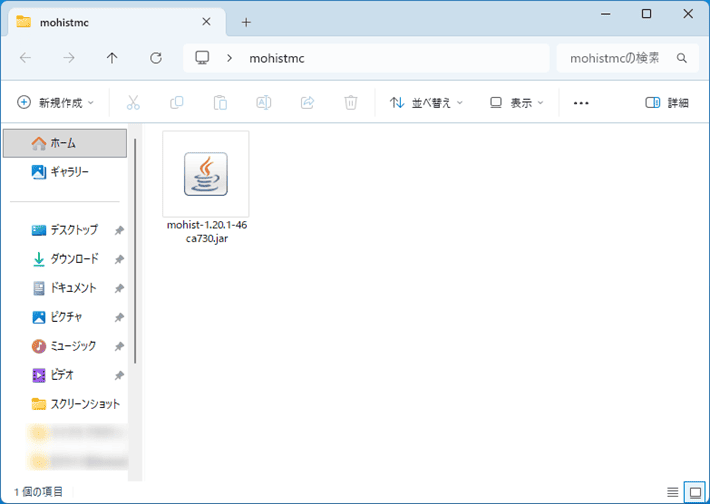Screen dimensions: 710x504
Task: Focus the mohistmcの検索 search box
Action: click(628, 58)
